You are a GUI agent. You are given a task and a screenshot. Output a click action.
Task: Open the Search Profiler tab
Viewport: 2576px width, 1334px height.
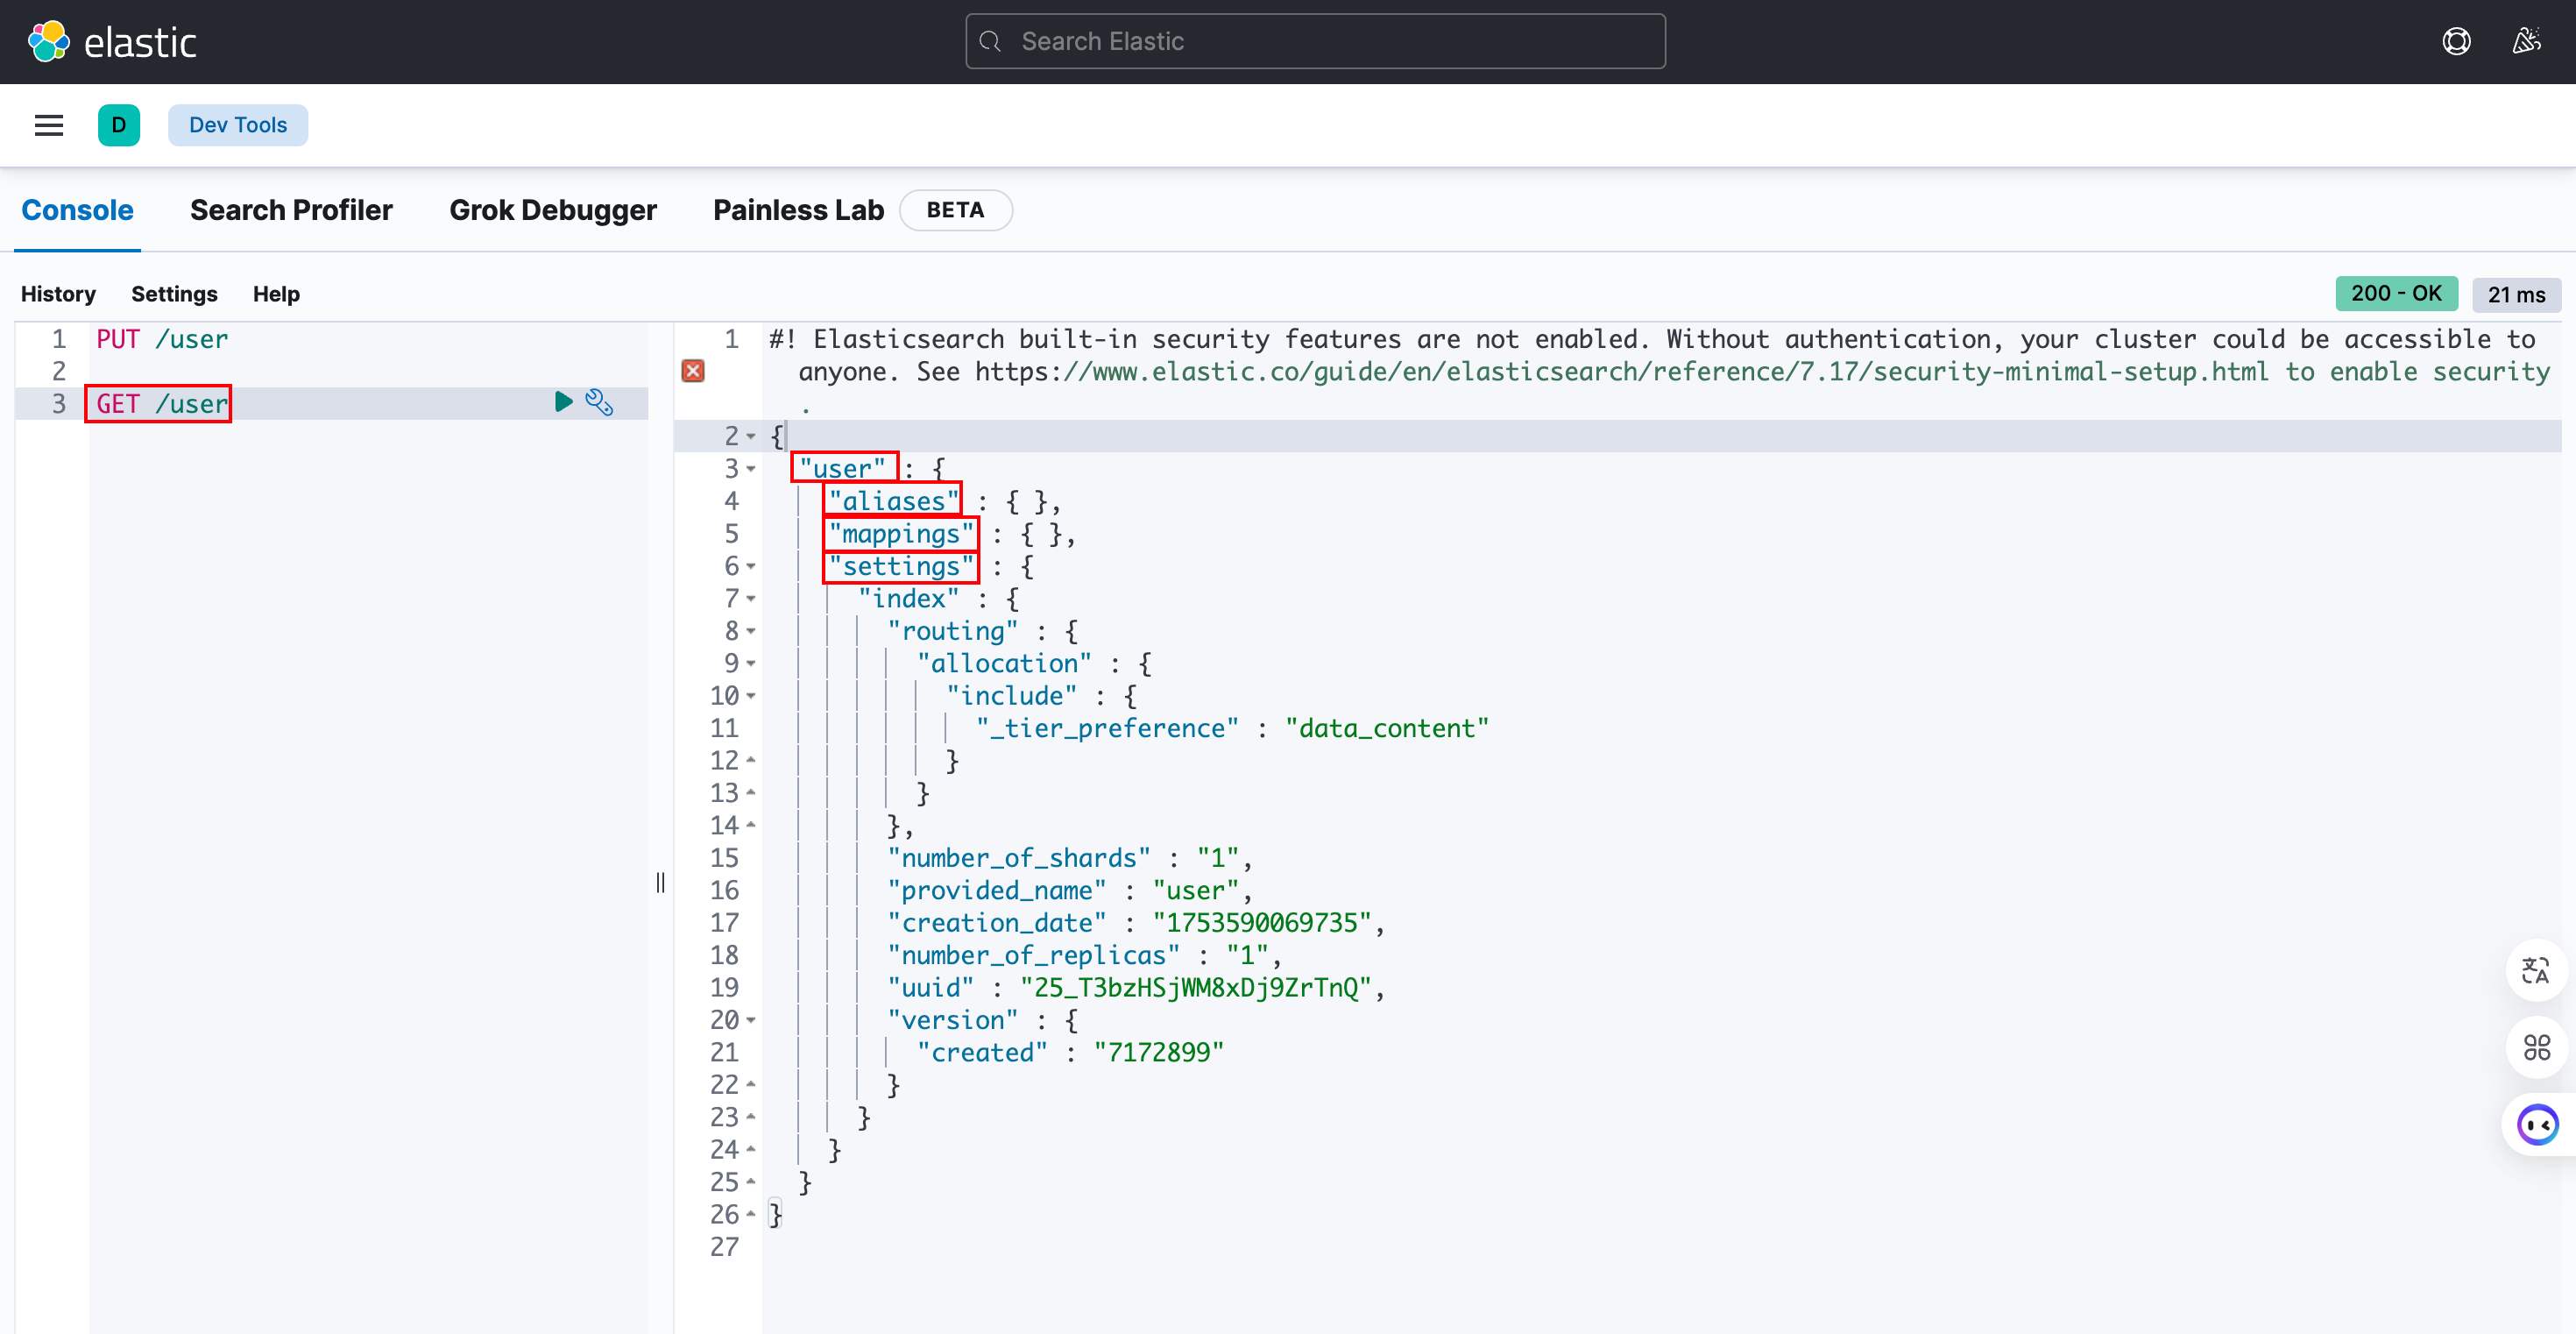(291, 210)
